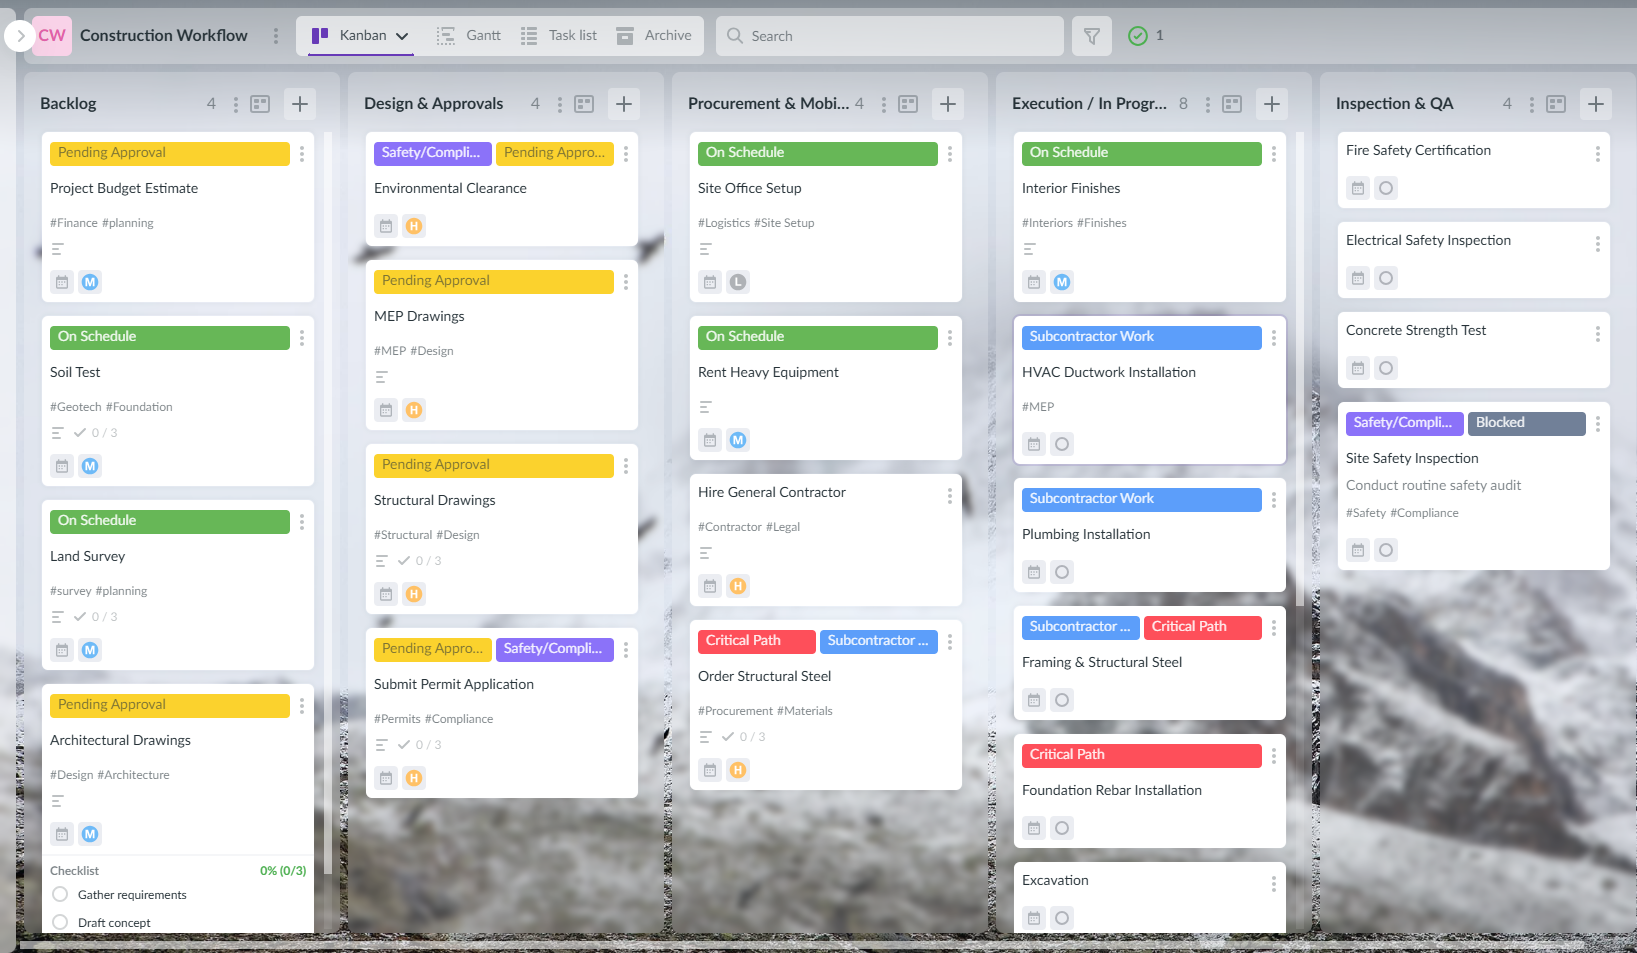Screen dimensions: 1637x953
Task: Open the filter panel beside the search bar
Action: pos(1091,35)
